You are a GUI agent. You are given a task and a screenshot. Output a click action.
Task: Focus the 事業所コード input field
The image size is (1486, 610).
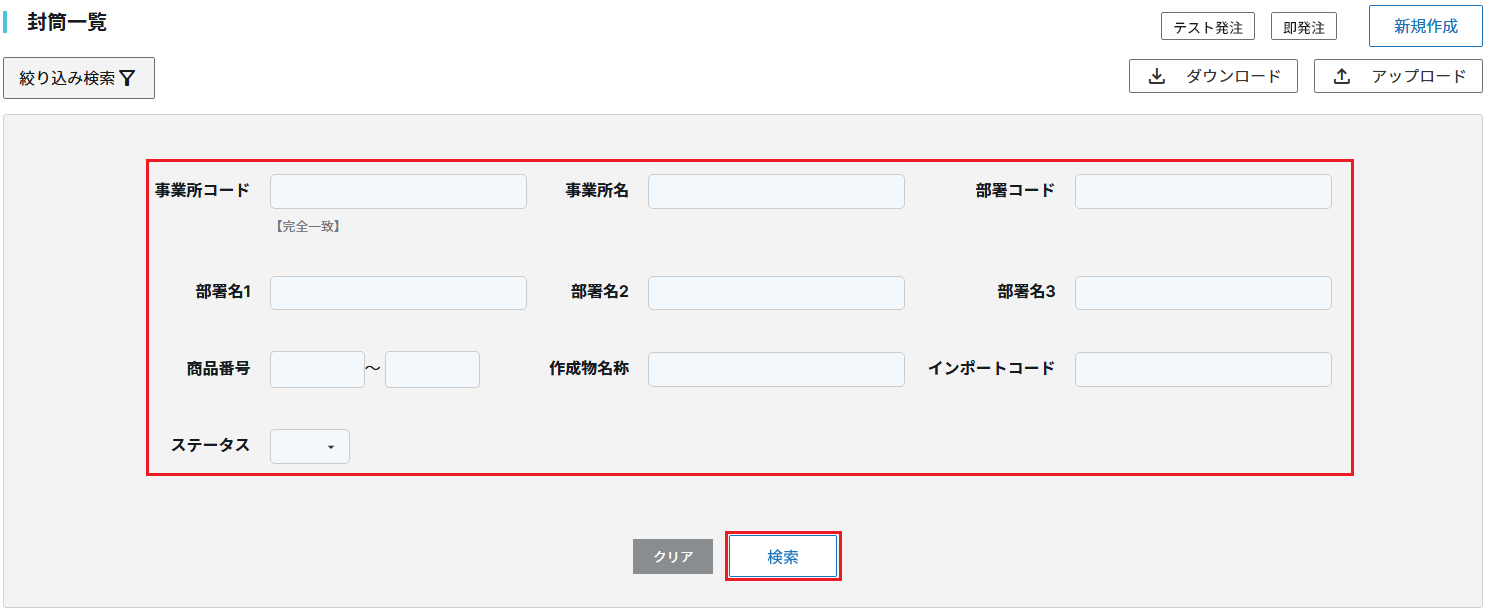398,191
